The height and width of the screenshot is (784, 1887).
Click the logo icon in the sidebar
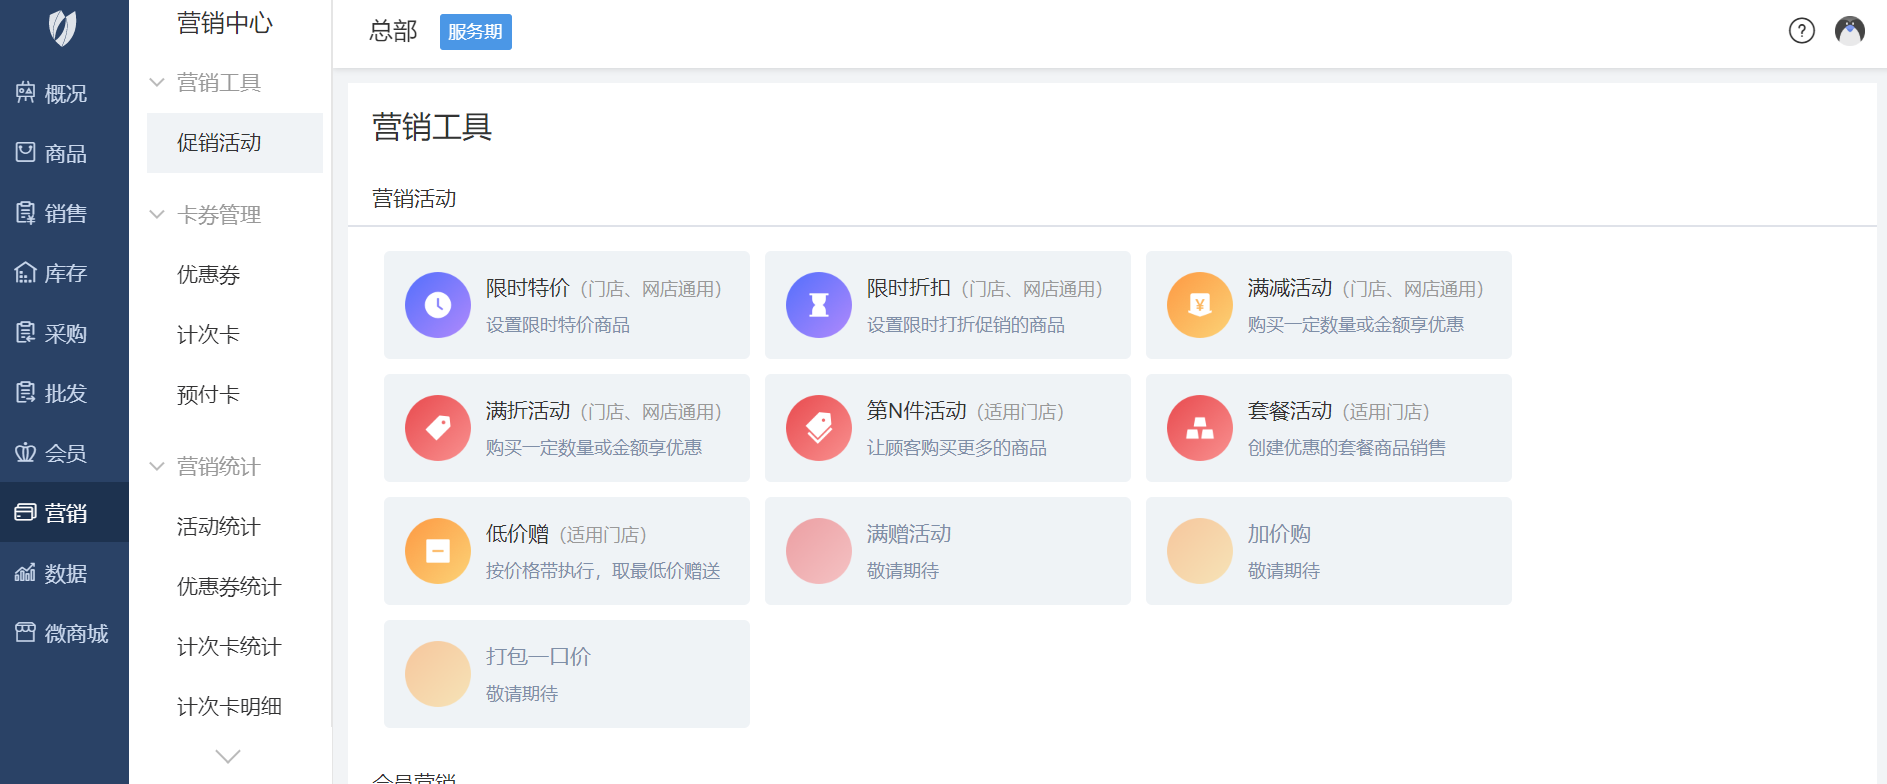pos(63,28)
